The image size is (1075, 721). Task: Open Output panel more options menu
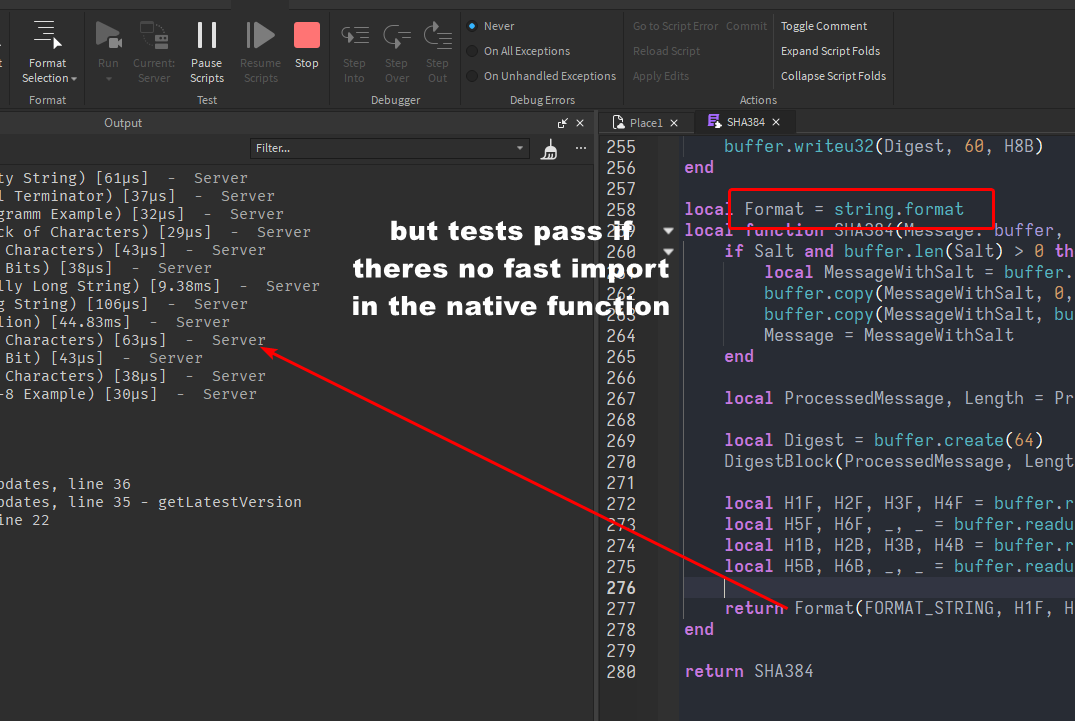click(x=581, y=148)
